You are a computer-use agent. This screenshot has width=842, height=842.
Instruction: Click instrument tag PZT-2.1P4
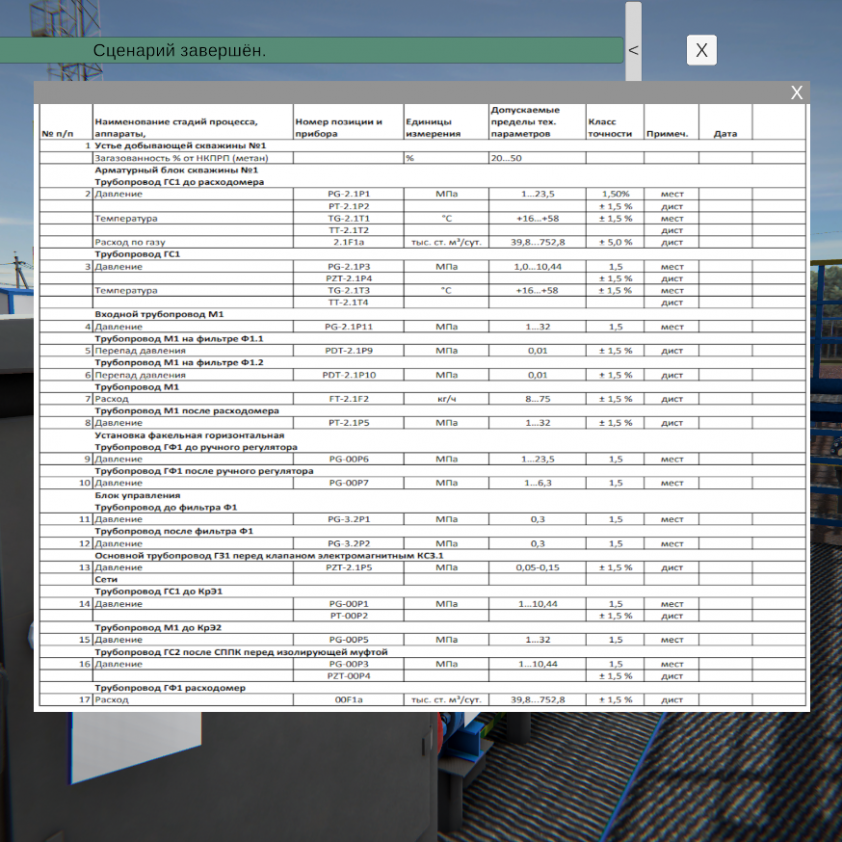point(349,278)
